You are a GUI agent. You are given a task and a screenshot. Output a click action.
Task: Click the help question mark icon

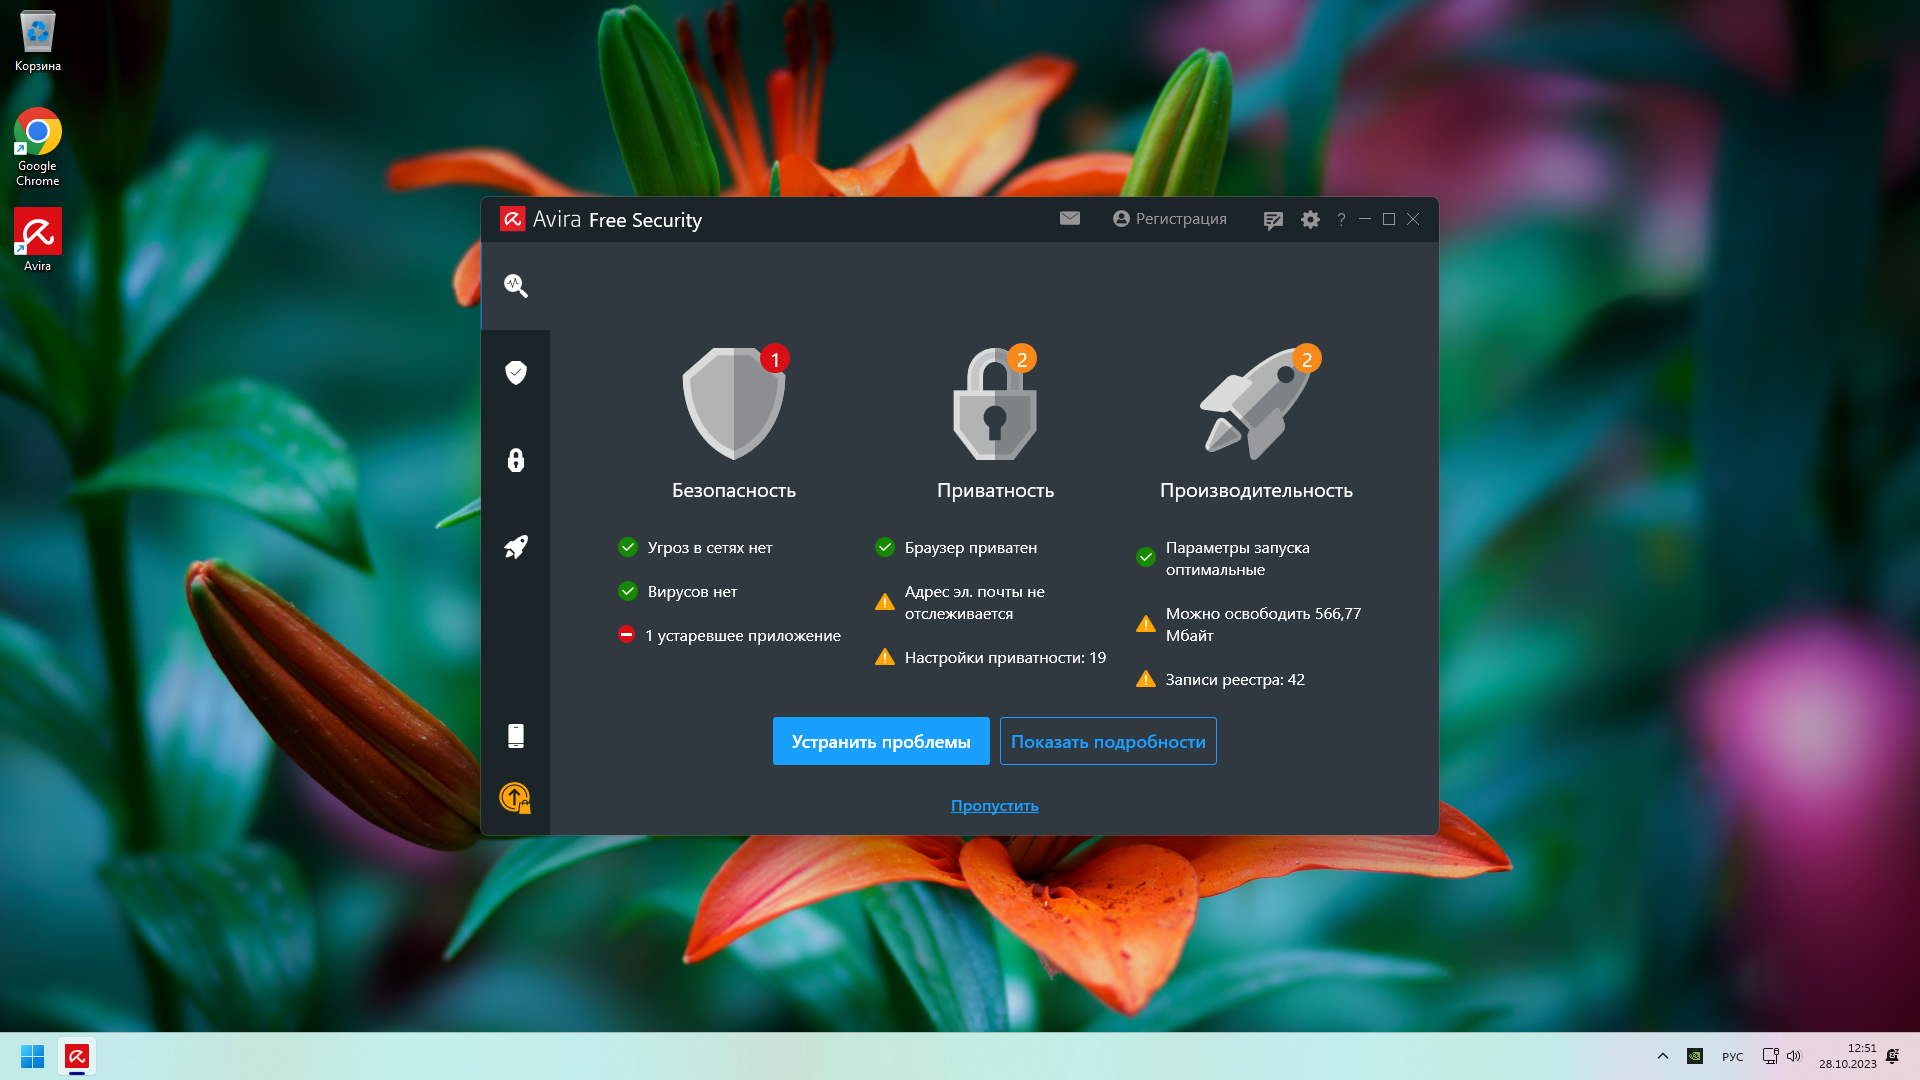coord(1341,219)
